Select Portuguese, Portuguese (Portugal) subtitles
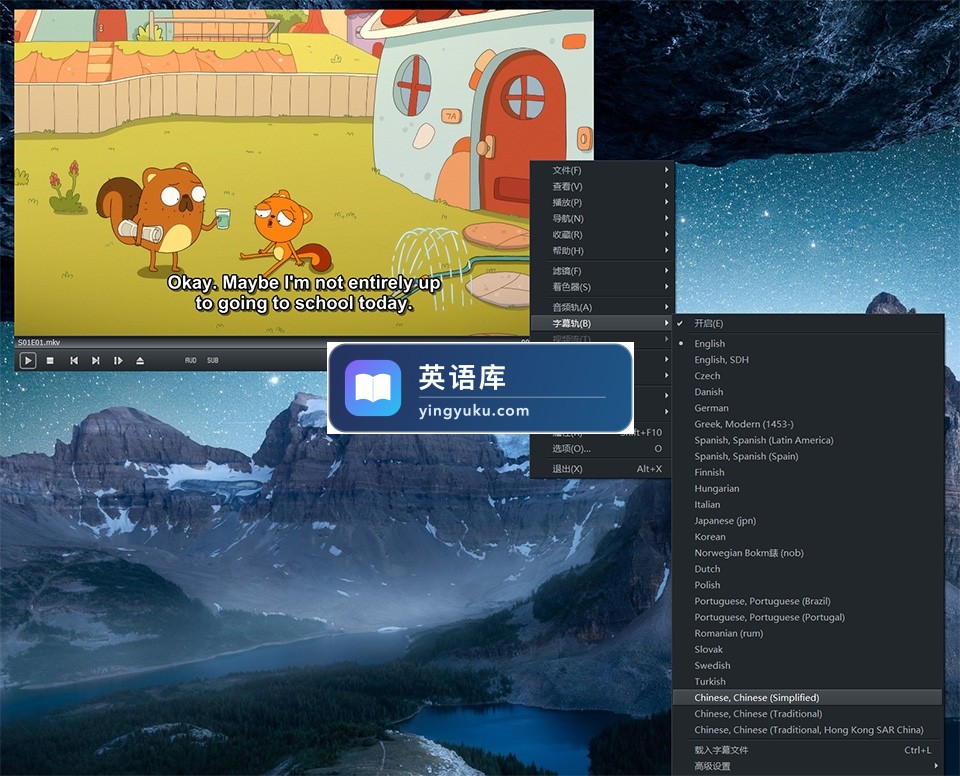This screenshot has height=776, width=960. 808,617
